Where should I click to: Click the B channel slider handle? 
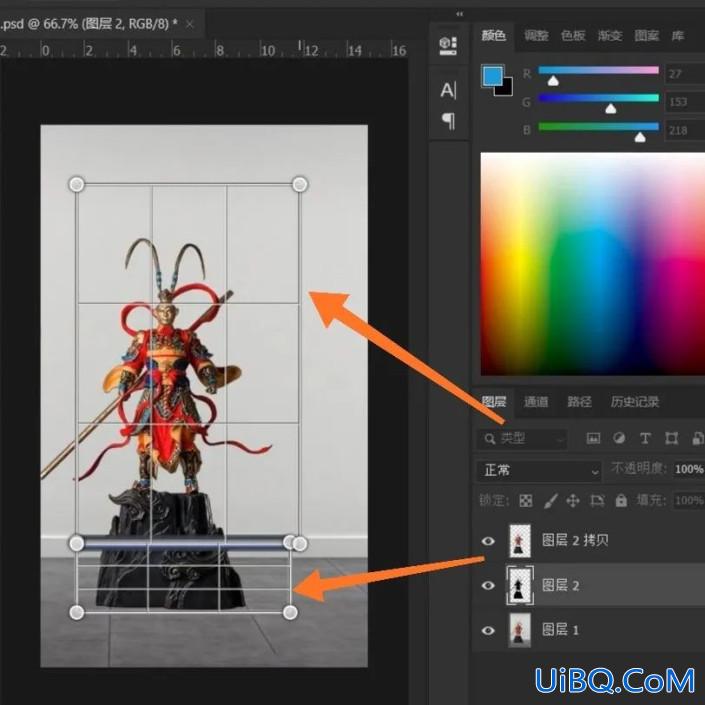pos(640,137)
